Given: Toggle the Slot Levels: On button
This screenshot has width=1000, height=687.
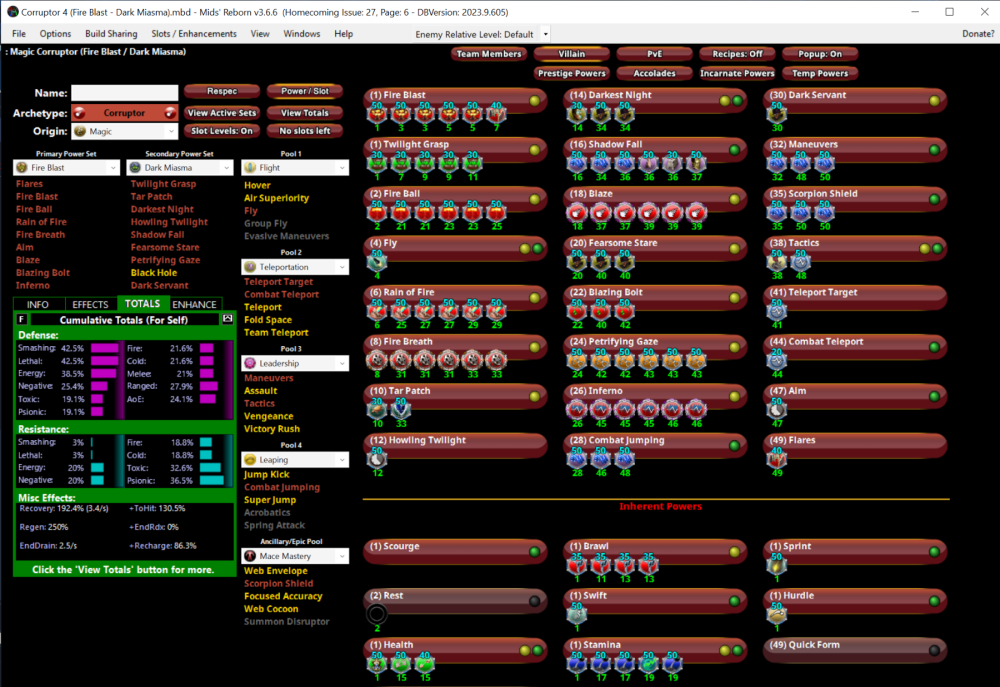Looking at the screenshot, I should [x=221, y=131].
